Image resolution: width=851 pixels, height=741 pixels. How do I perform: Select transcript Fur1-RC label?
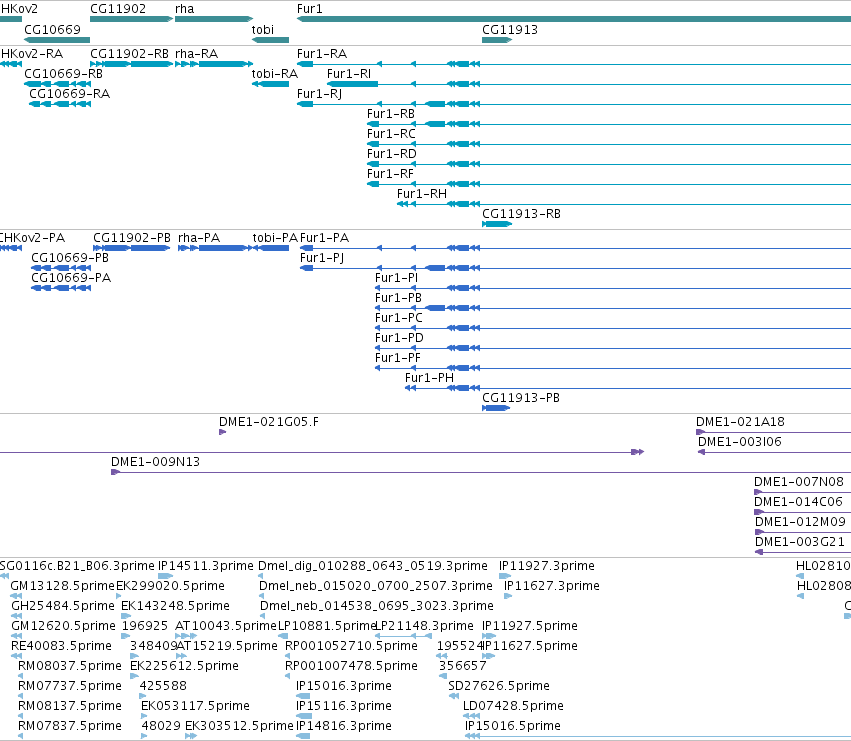tap(391, 134)
